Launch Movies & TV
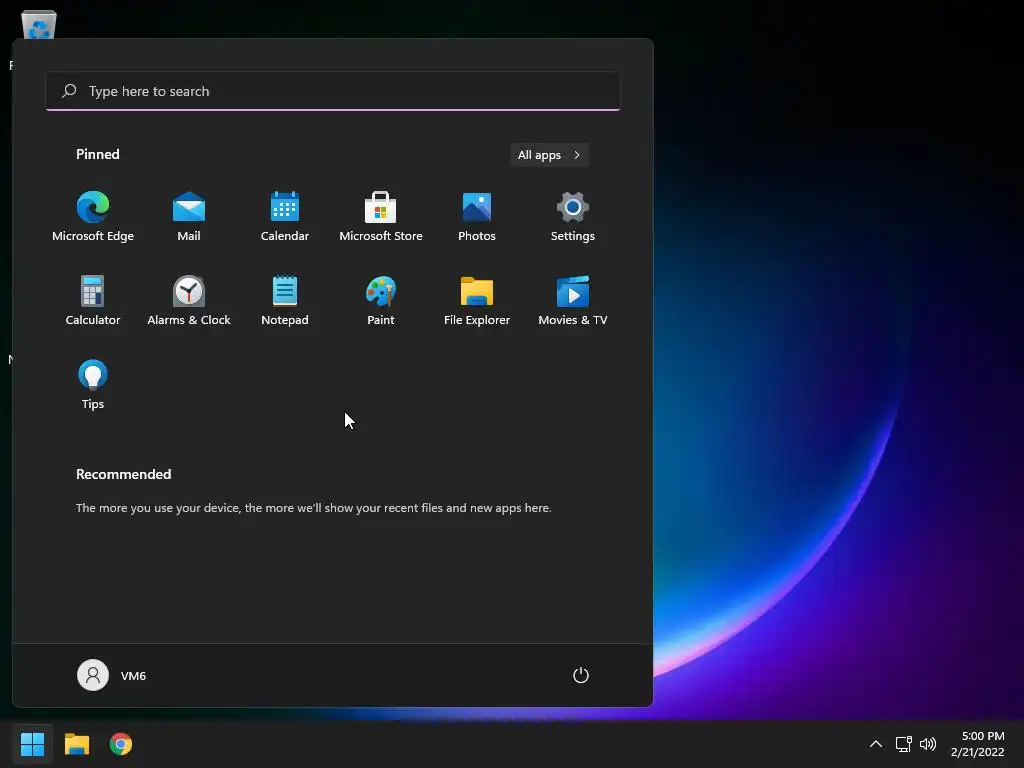 (573, 300)
